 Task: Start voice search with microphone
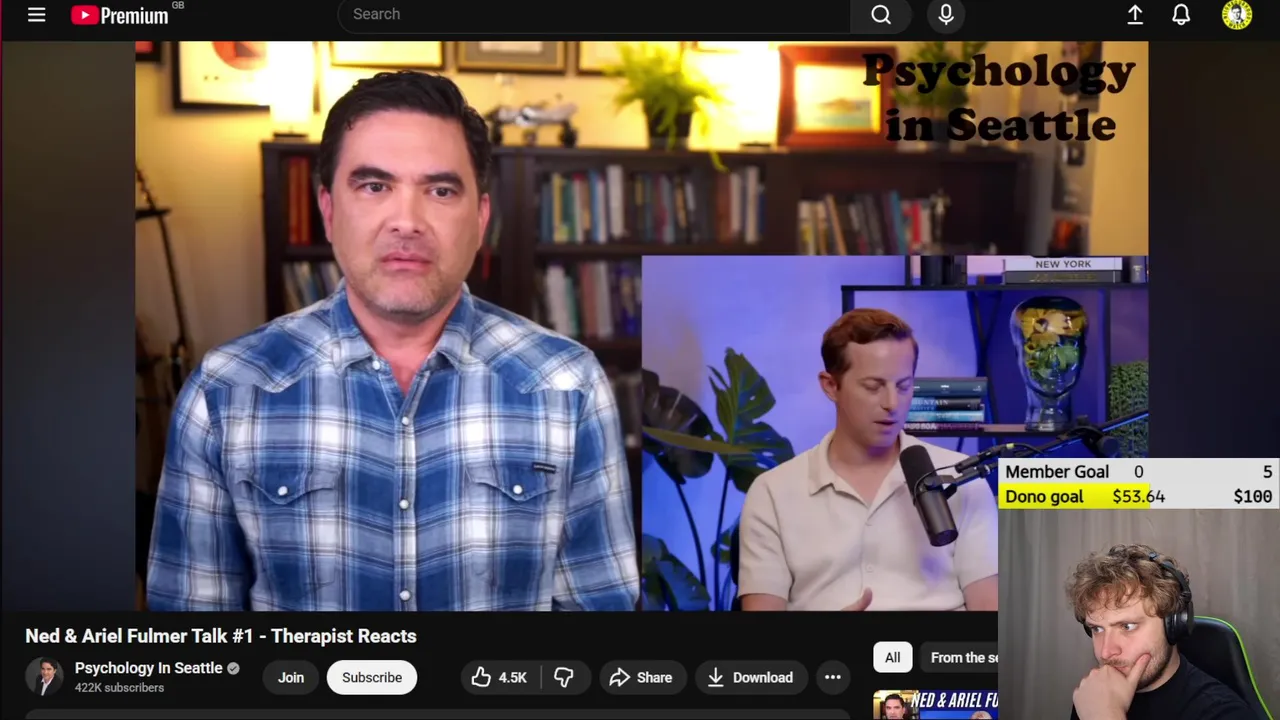click(946, 14)
